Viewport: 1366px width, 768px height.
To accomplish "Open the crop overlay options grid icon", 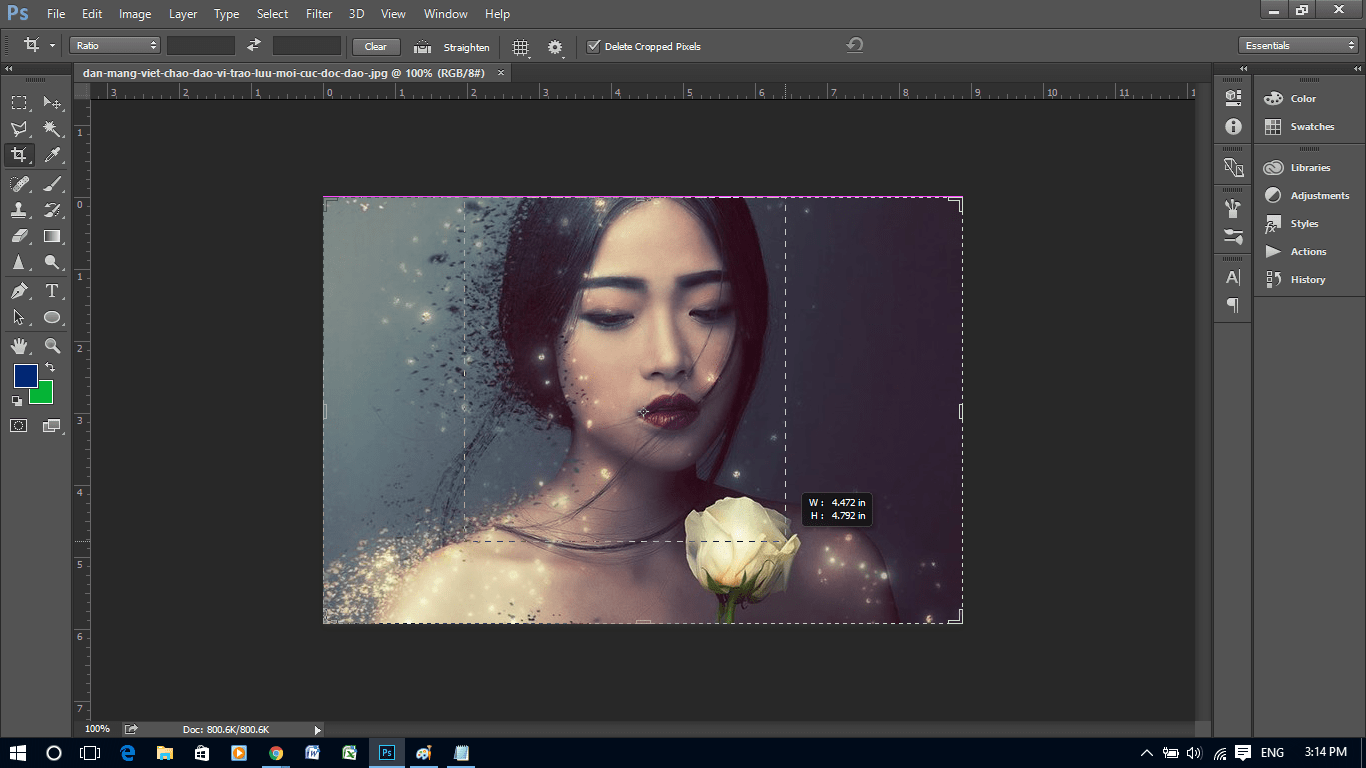I will [x=519, y=47].
